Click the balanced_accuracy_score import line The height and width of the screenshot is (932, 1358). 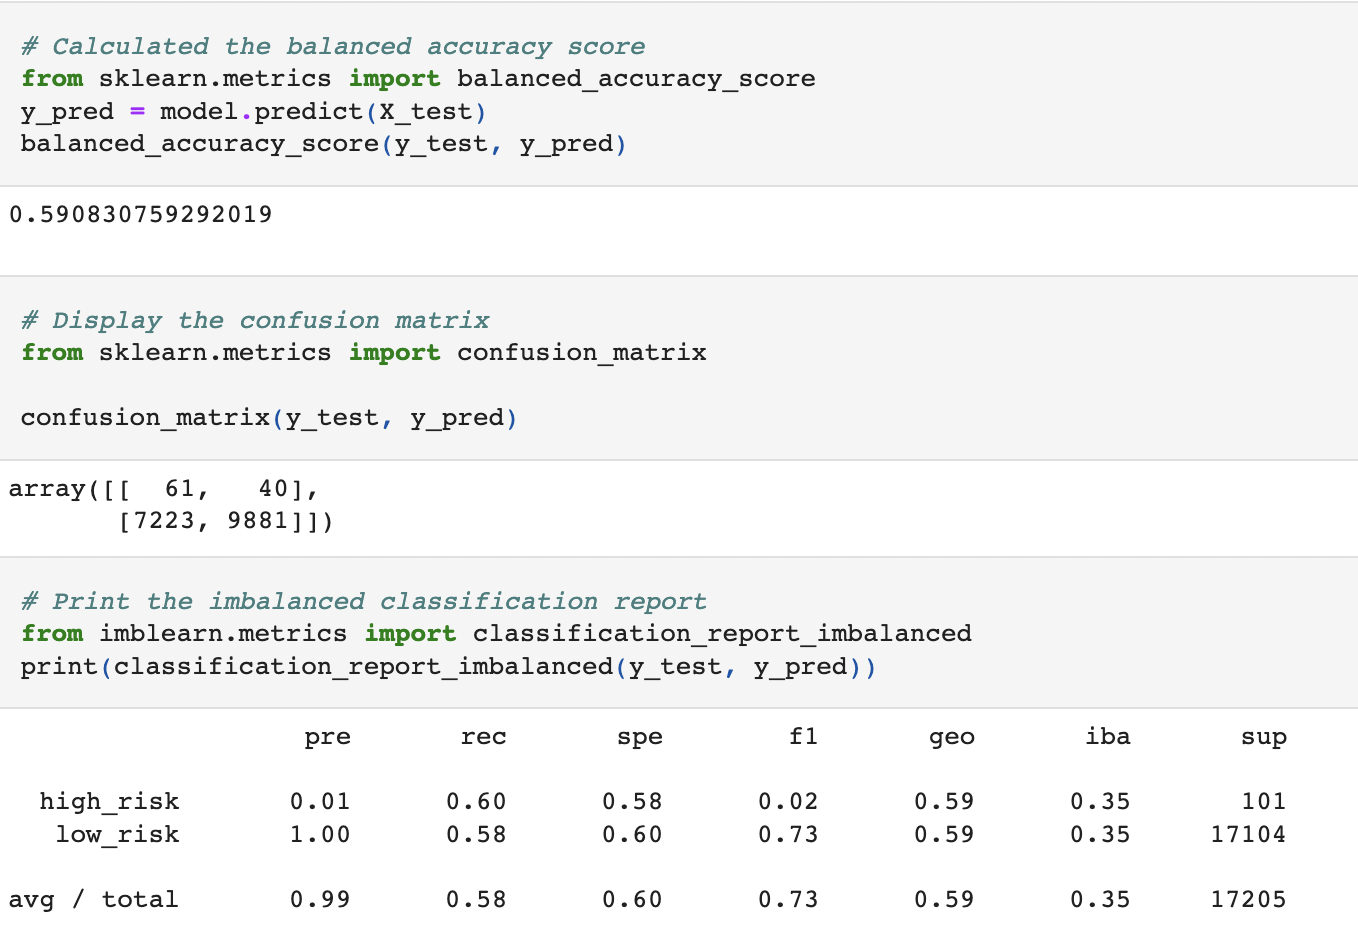coord(418,78)
